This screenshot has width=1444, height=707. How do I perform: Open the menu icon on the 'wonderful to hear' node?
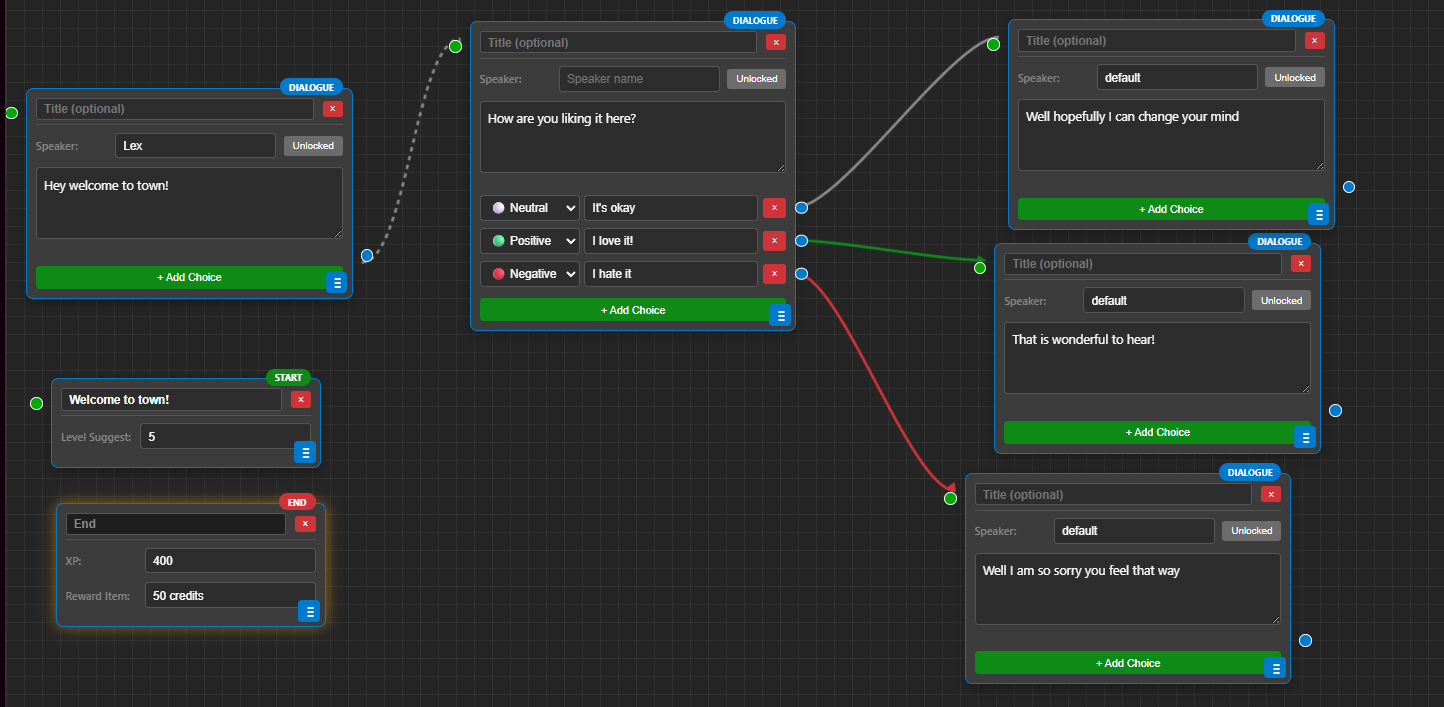coord(1305,437)
